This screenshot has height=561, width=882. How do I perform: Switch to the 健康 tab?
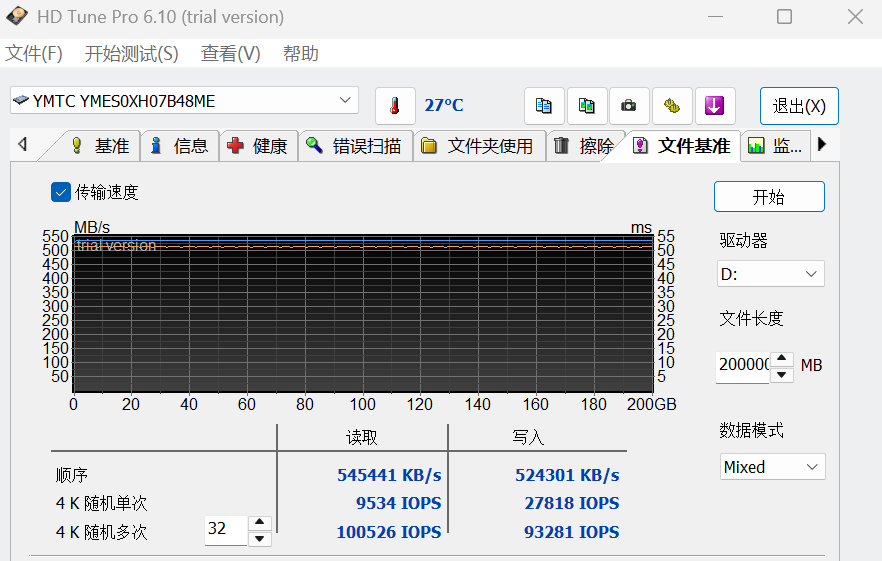(258, 146)
